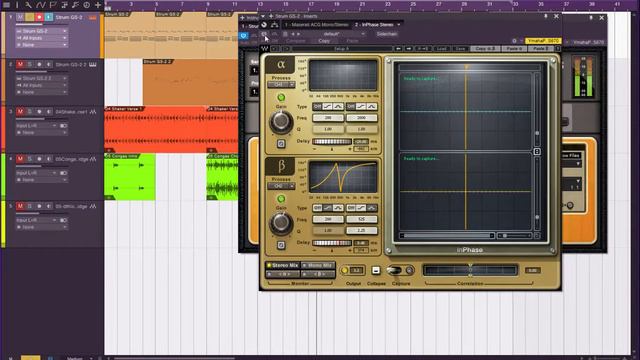Click the alpha channel badge
This screenshot has height=360, width=640.
click(x=280, y=64)
